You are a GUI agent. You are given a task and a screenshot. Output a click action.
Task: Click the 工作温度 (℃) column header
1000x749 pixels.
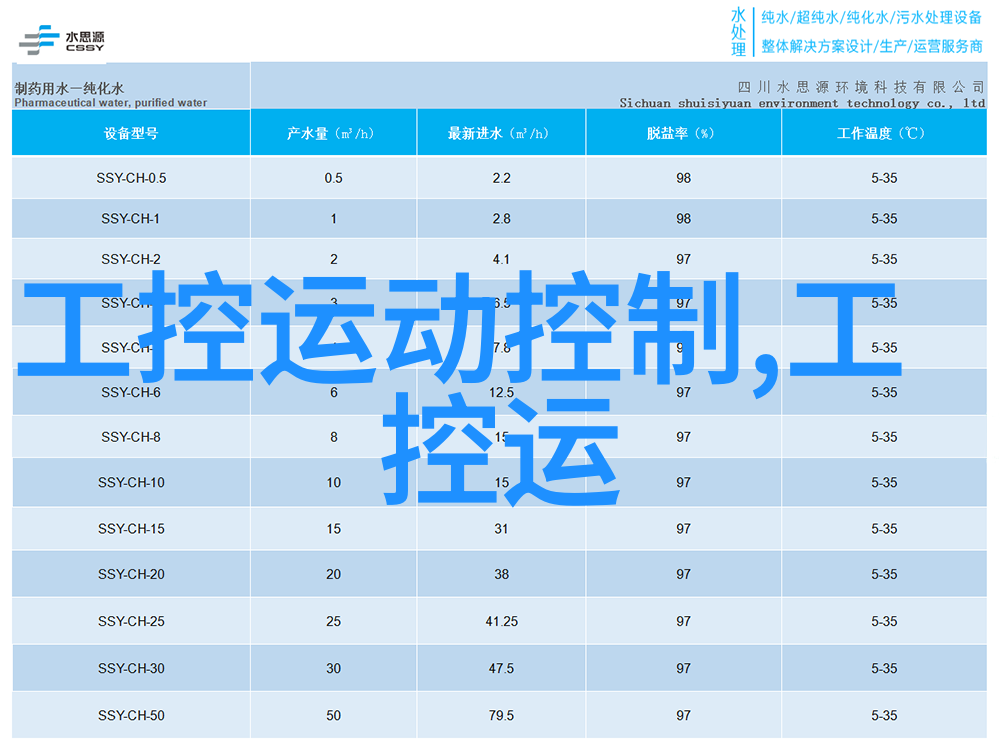tap(883, 133)
